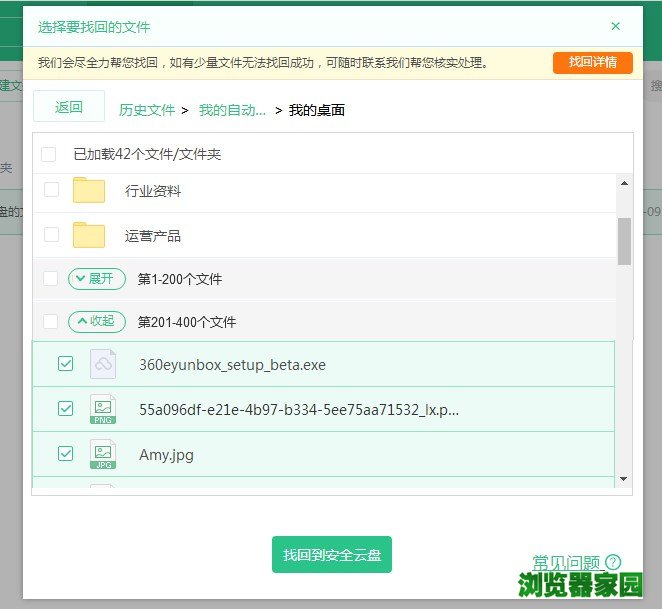
Task: Collapse the 第201-400个文件 group
Action: 97,322
